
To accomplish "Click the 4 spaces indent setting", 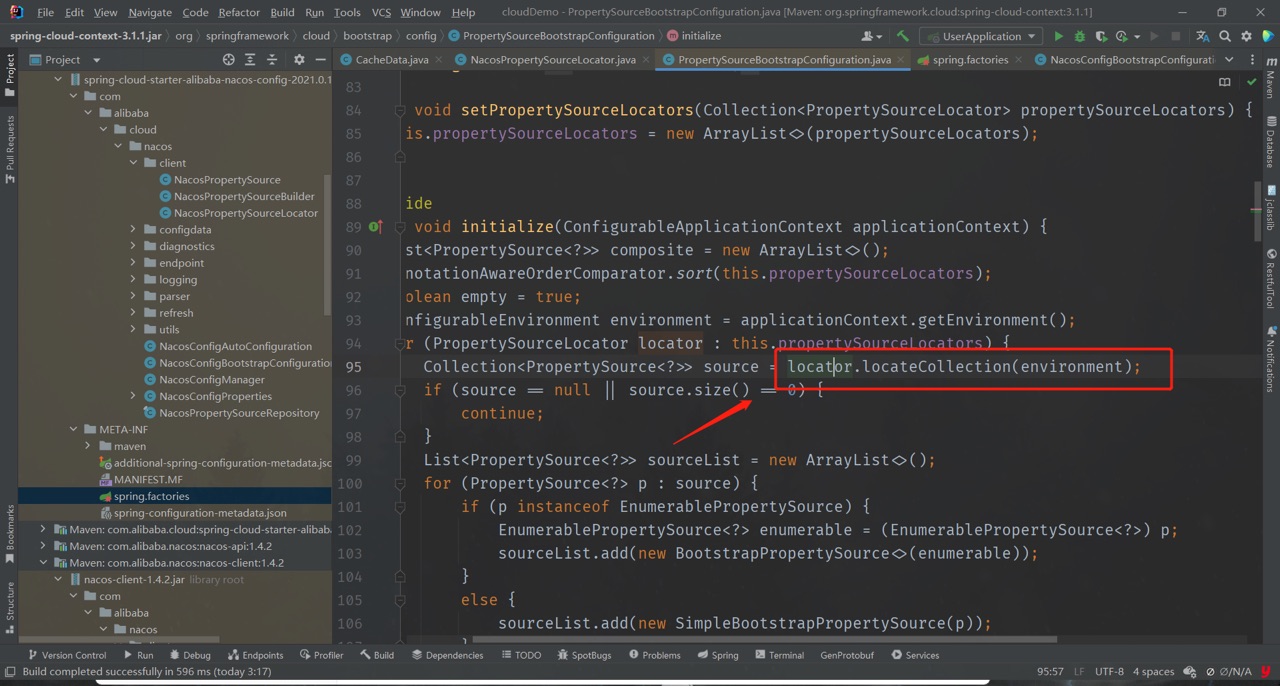I will click(x=1153, y=672).
